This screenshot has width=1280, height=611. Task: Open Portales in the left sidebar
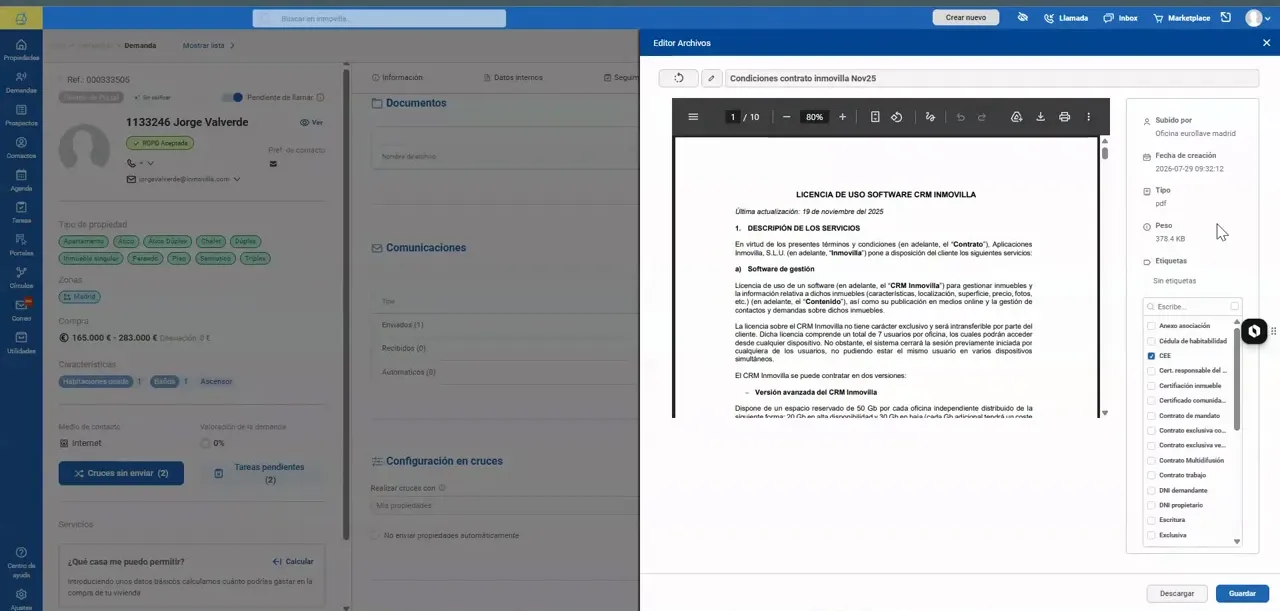tap(21, 245)
